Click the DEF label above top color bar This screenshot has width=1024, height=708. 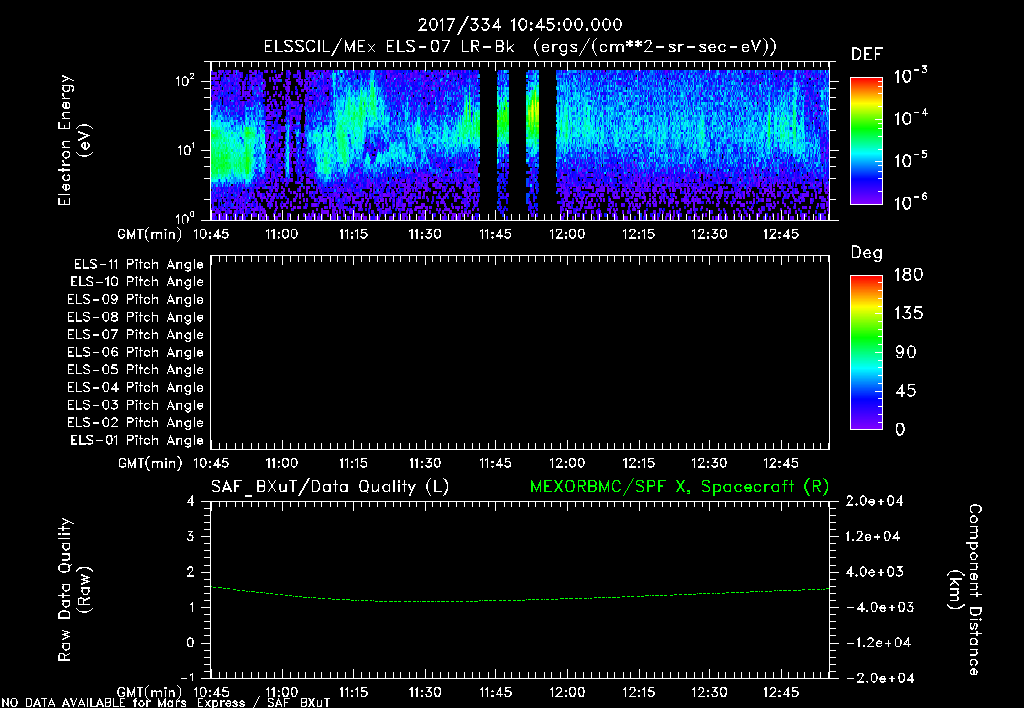click(867, 55)
